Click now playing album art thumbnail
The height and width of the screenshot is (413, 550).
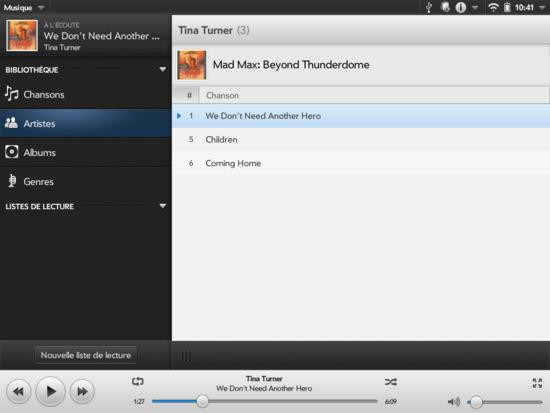22,35
